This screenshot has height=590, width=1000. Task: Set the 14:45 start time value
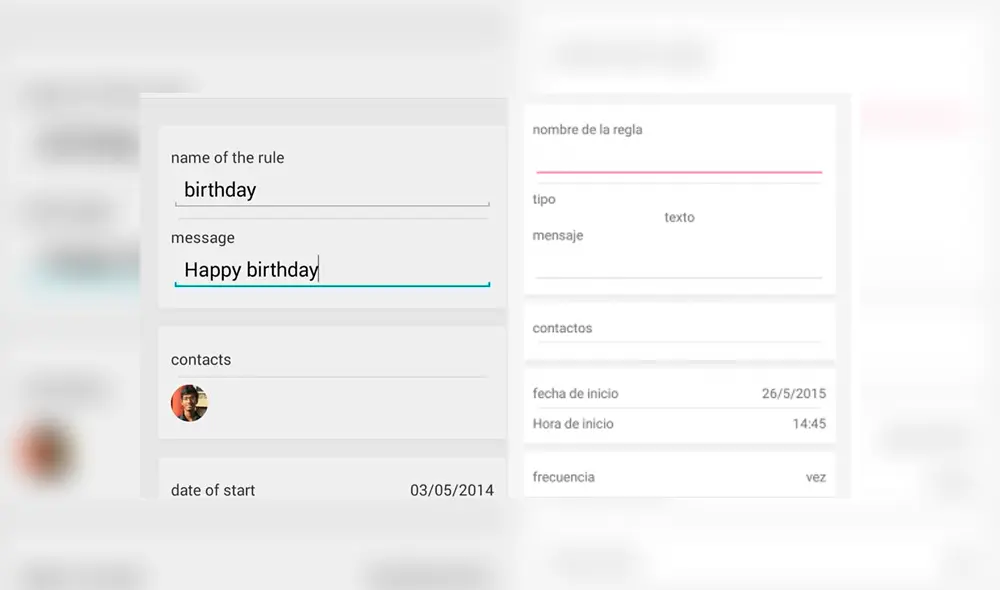tap(809, 424)
